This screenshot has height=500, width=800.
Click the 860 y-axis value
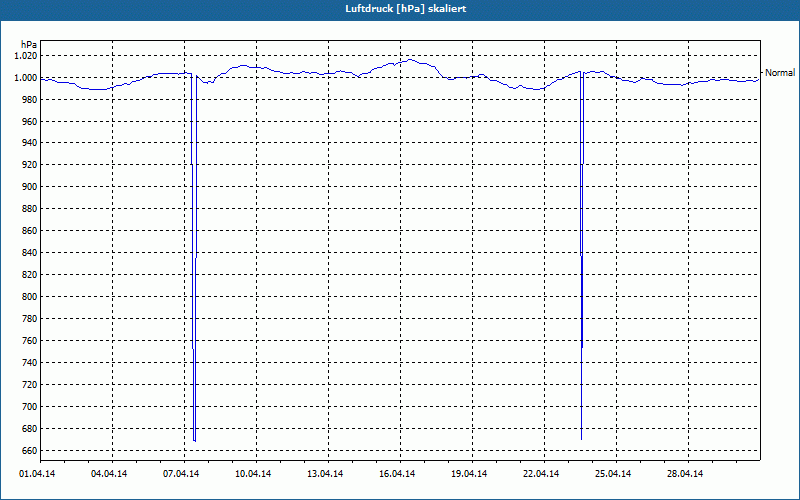(30, 231)
